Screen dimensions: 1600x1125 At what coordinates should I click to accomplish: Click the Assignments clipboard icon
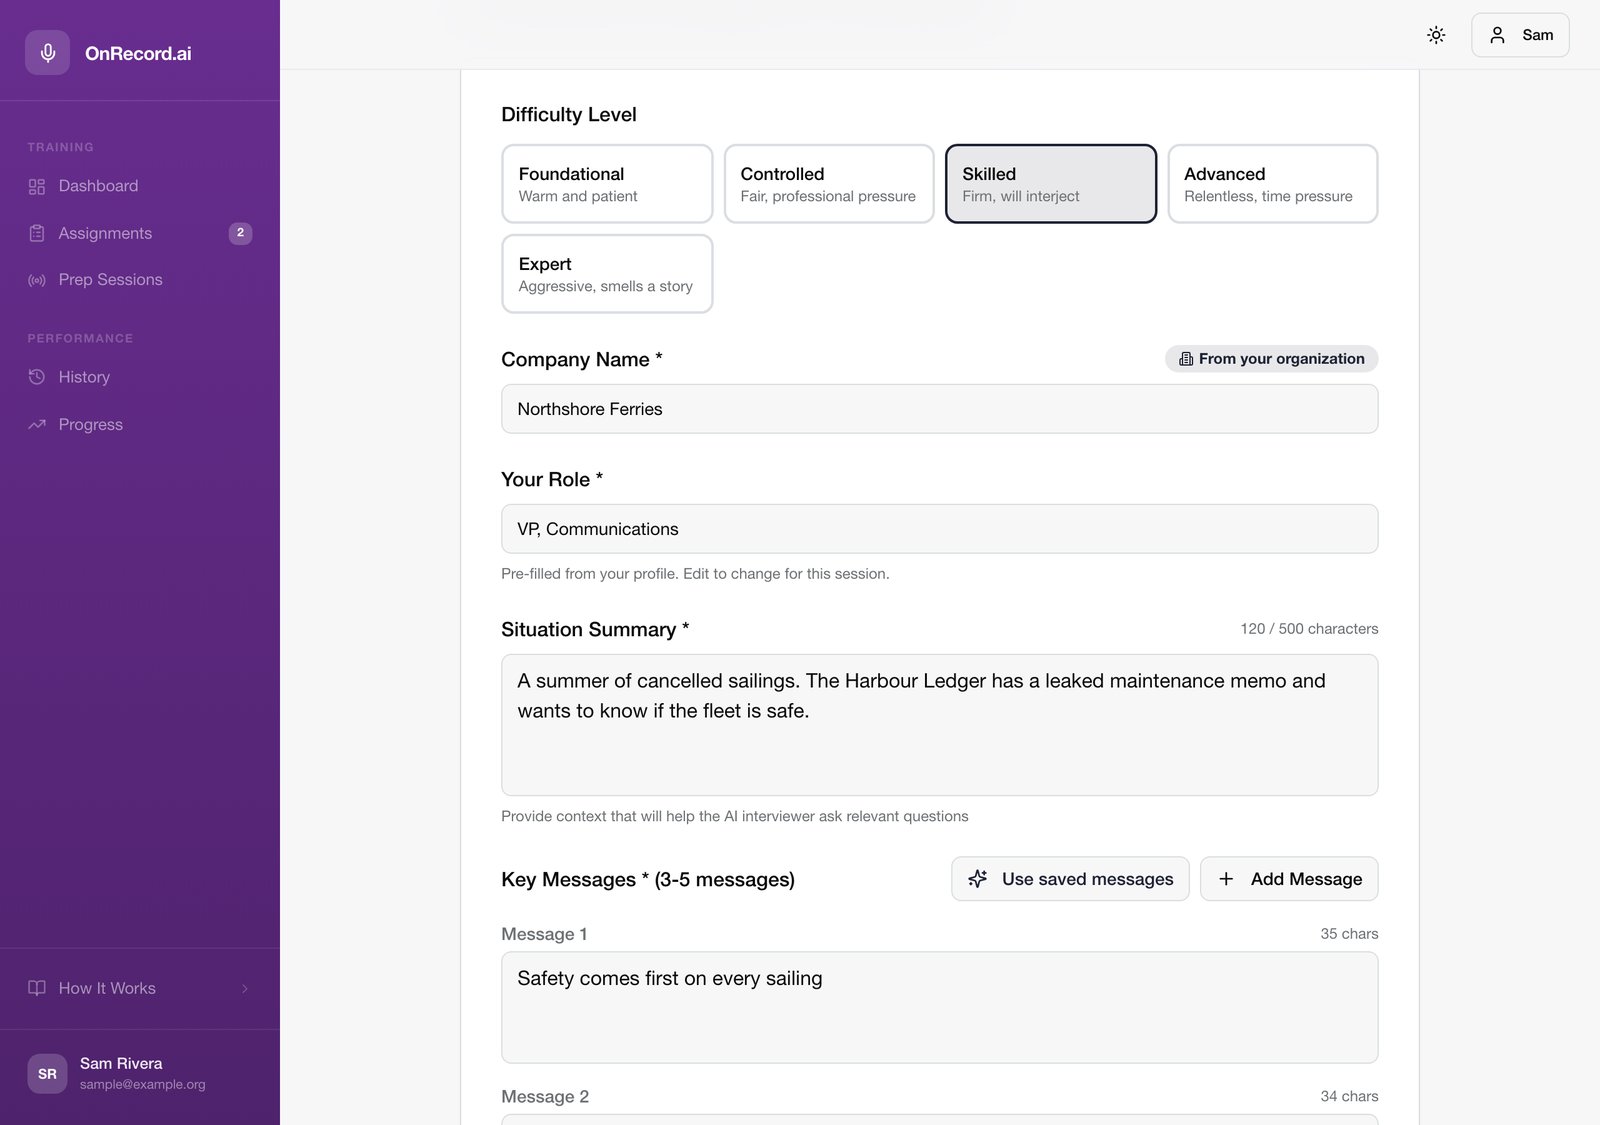pyautogui.click(x=37, y=233)
